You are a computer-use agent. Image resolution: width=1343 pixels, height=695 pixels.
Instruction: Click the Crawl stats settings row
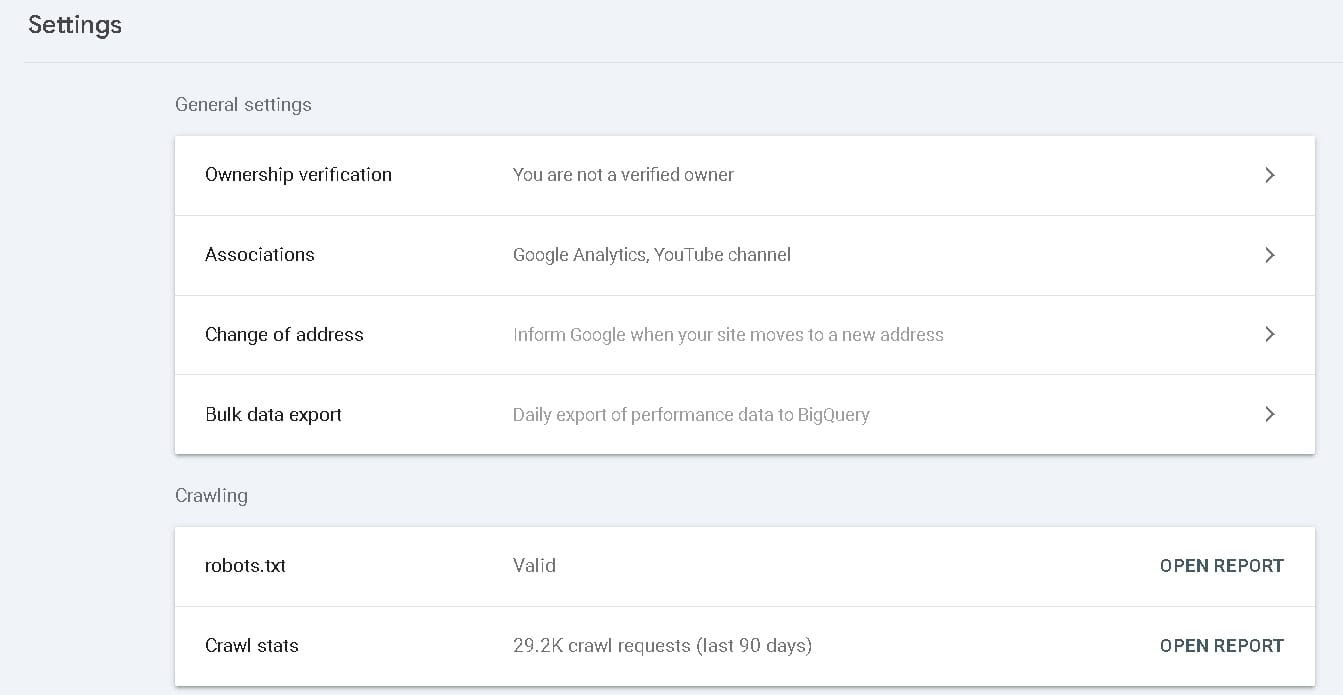tap(252, 645)
